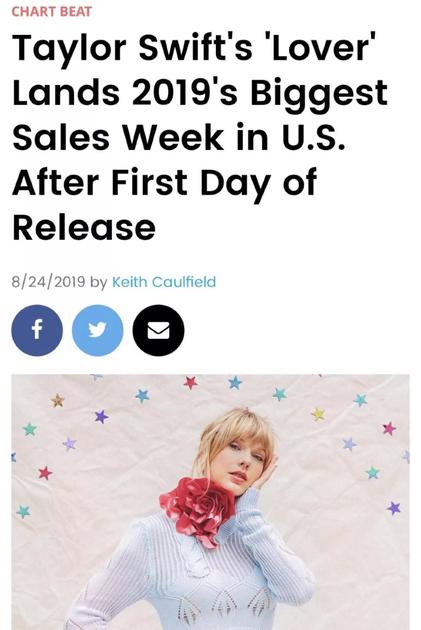Open the Chart Beat category link
The image size is (421, 630).
click(x=51, y=11)
